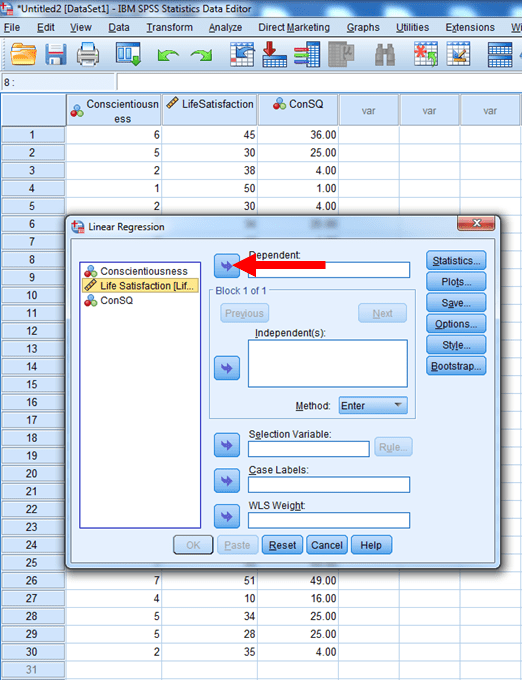522x680 pixels.
Task: Open the Direct Marketing menu
Action: pyautogui.click(x=294, y=27)
